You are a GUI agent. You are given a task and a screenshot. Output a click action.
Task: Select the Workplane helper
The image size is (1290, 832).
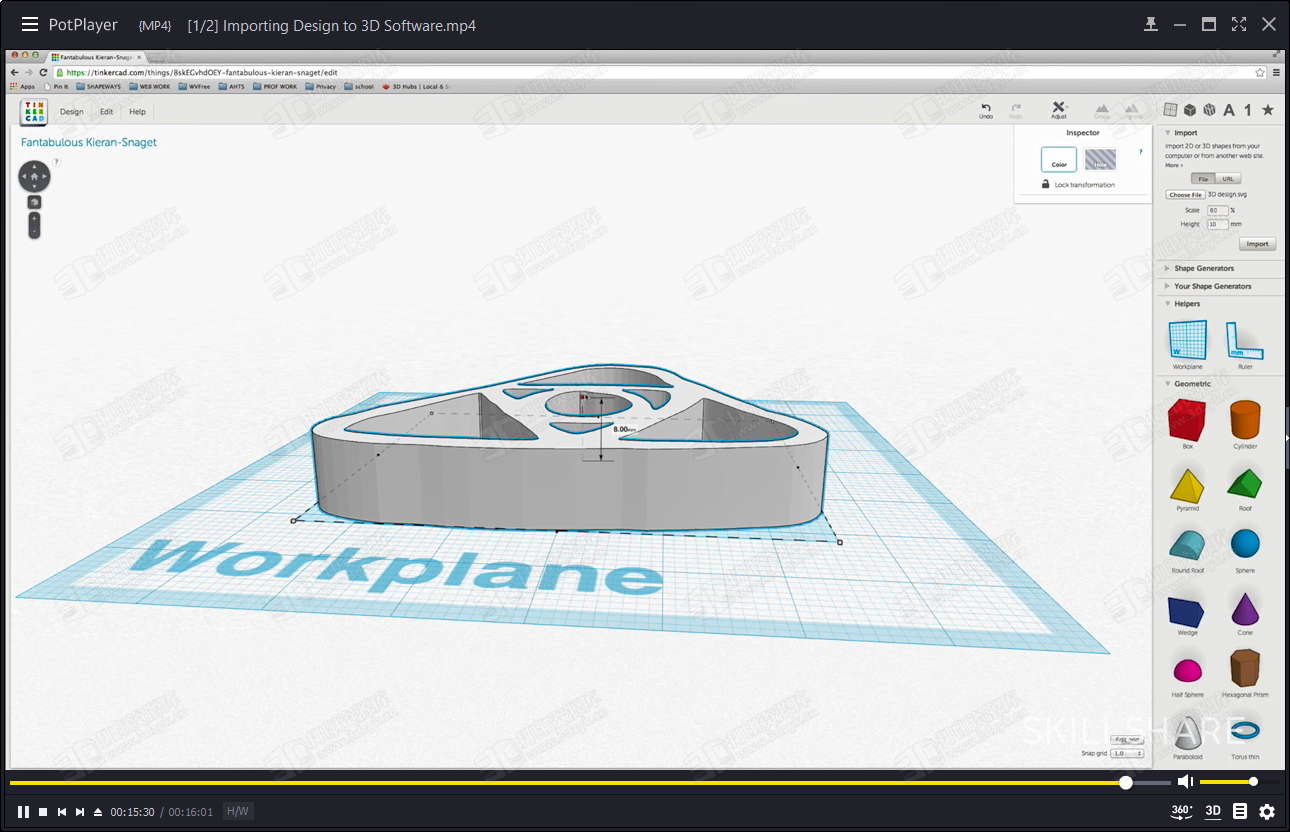1187,345
